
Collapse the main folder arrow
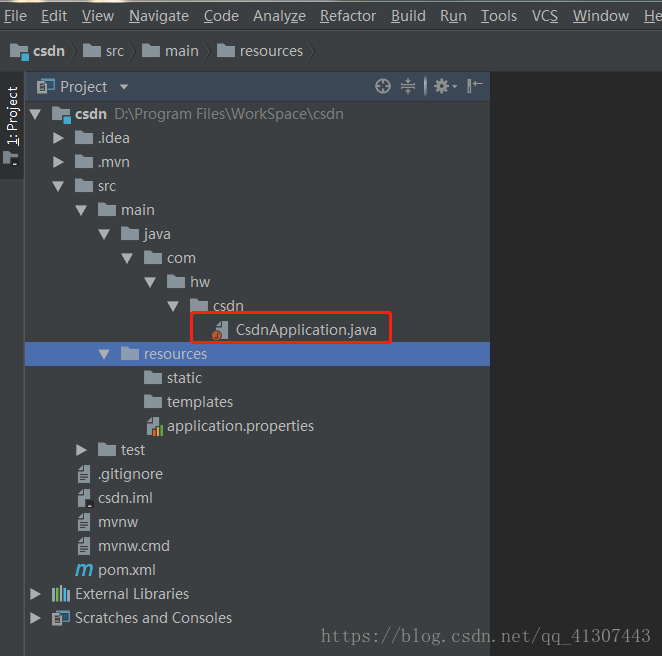pyautogui.click(x=81, y=210)
